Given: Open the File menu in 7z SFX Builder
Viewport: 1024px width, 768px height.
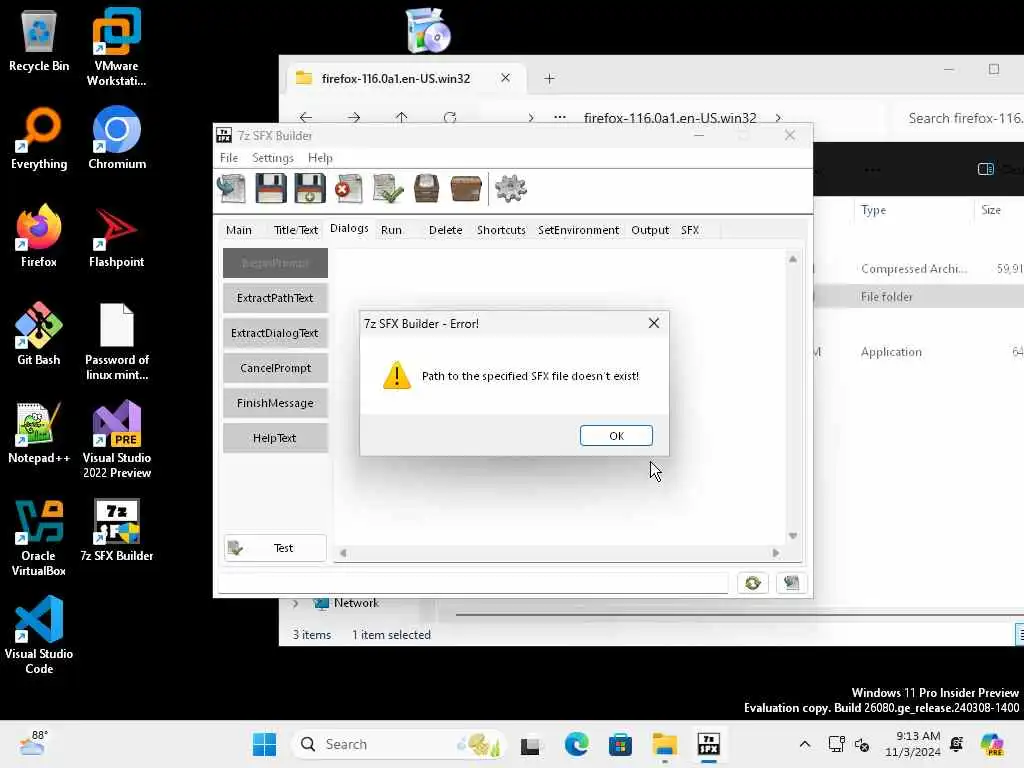Looking at the screenshot, I should 229,158.
